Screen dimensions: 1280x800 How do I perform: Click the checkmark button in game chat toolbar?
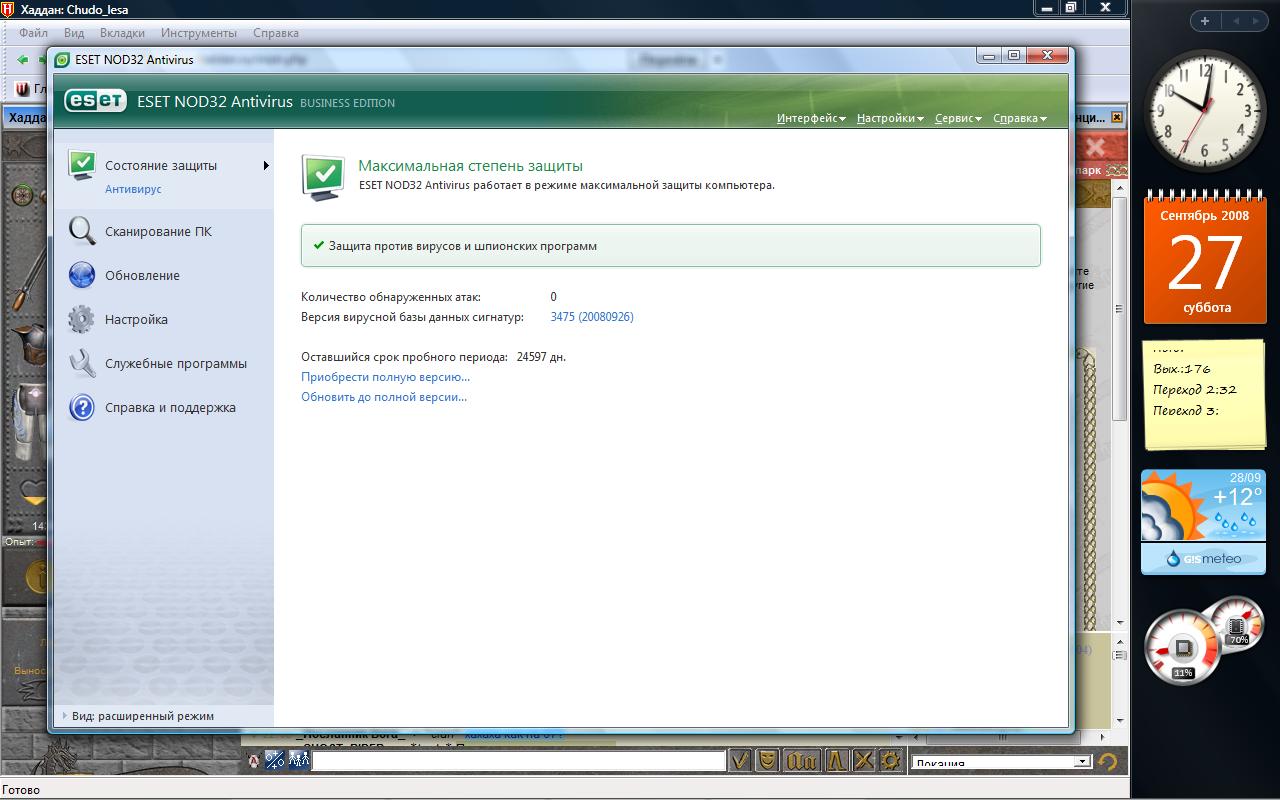(740, 761)
